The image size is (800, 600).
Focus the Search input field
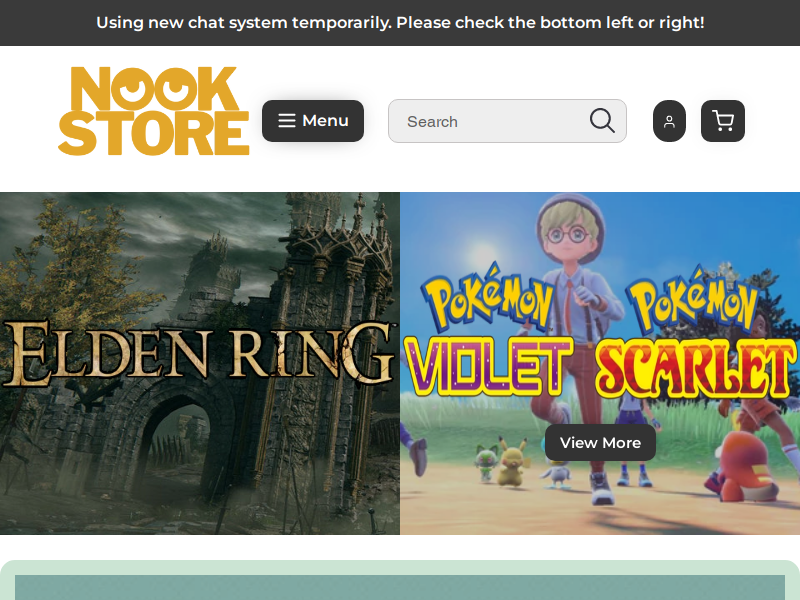tap(507, 121)
